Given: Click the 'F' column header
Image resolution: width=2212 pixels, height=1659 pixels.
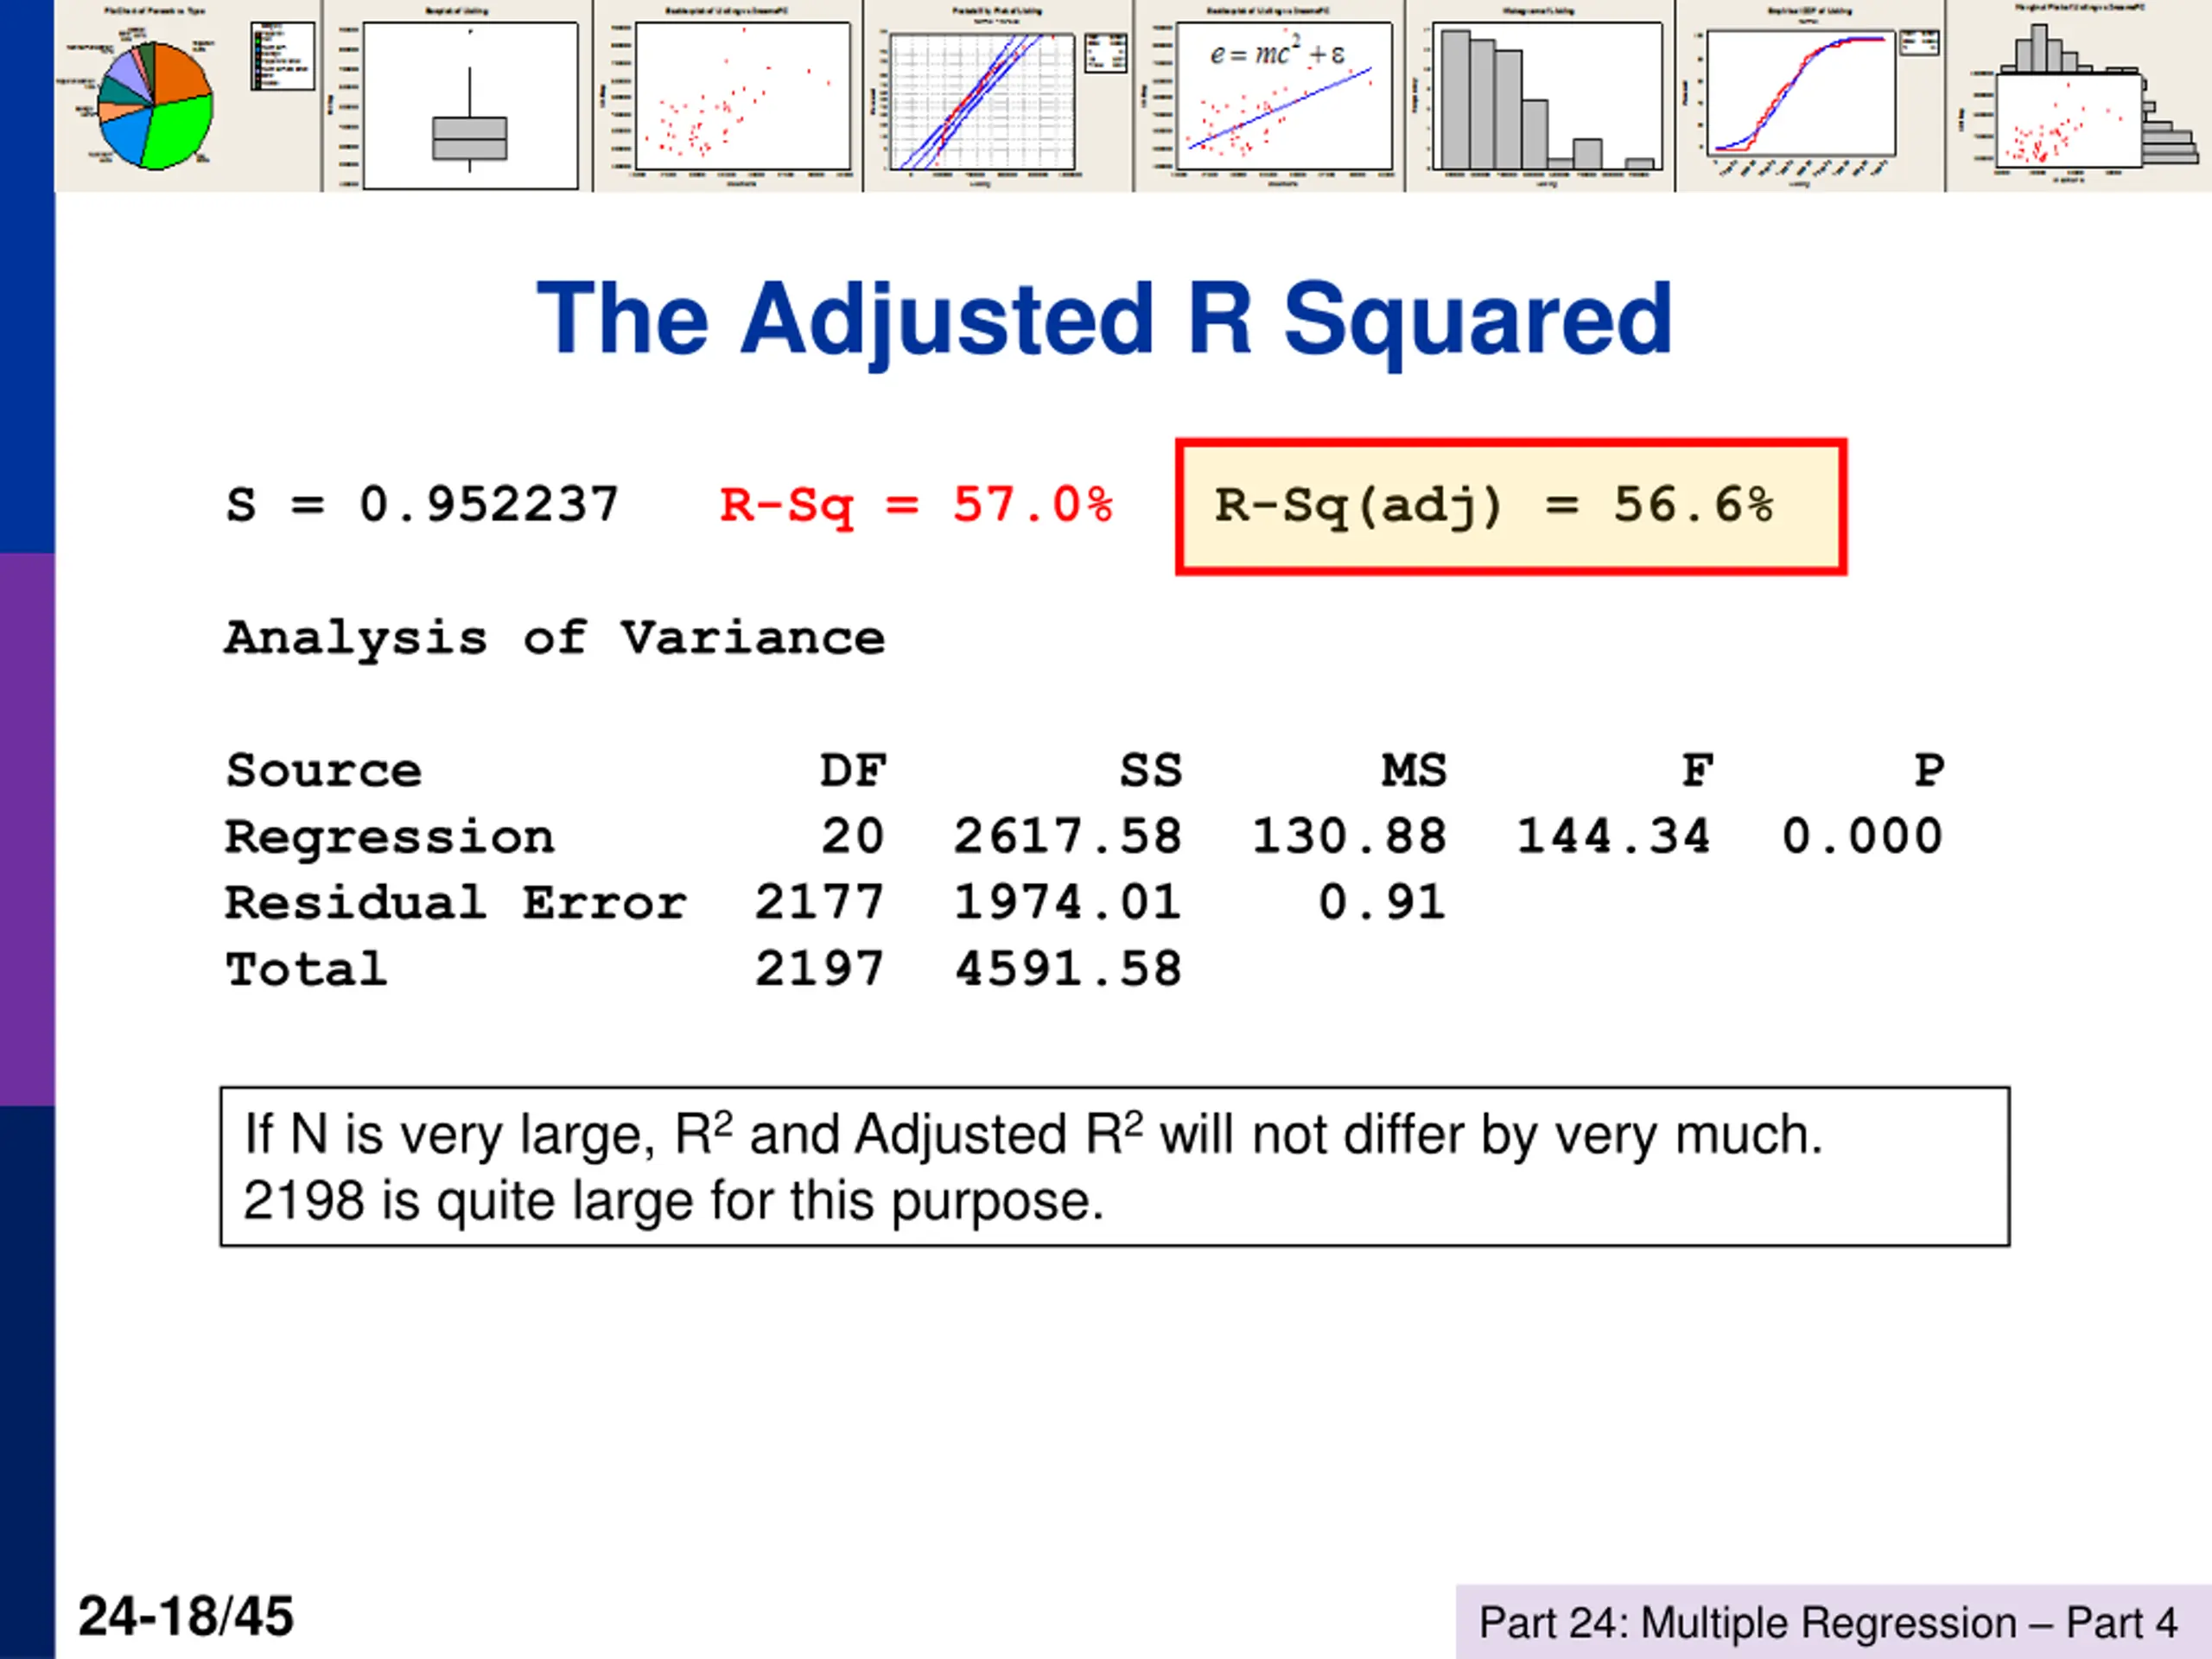Looking at the screenshot, I should click(1698, 771).
